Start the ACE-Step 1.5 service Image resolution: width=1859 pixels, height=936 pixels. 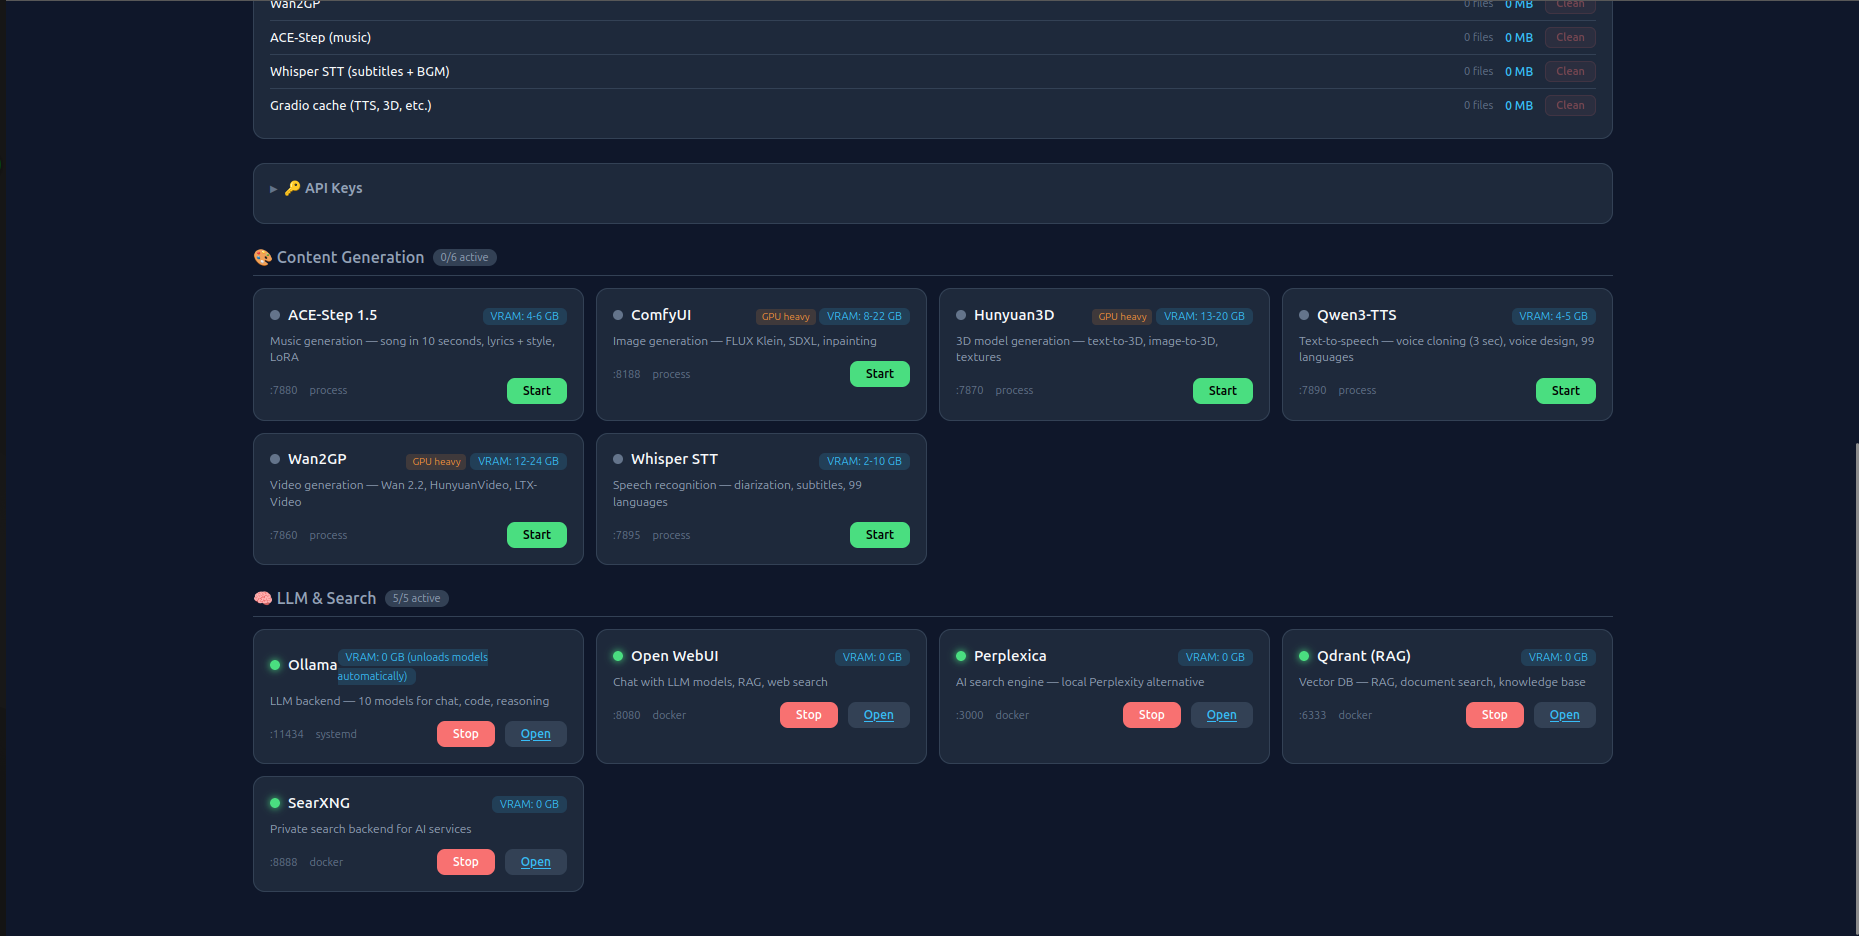537,391
